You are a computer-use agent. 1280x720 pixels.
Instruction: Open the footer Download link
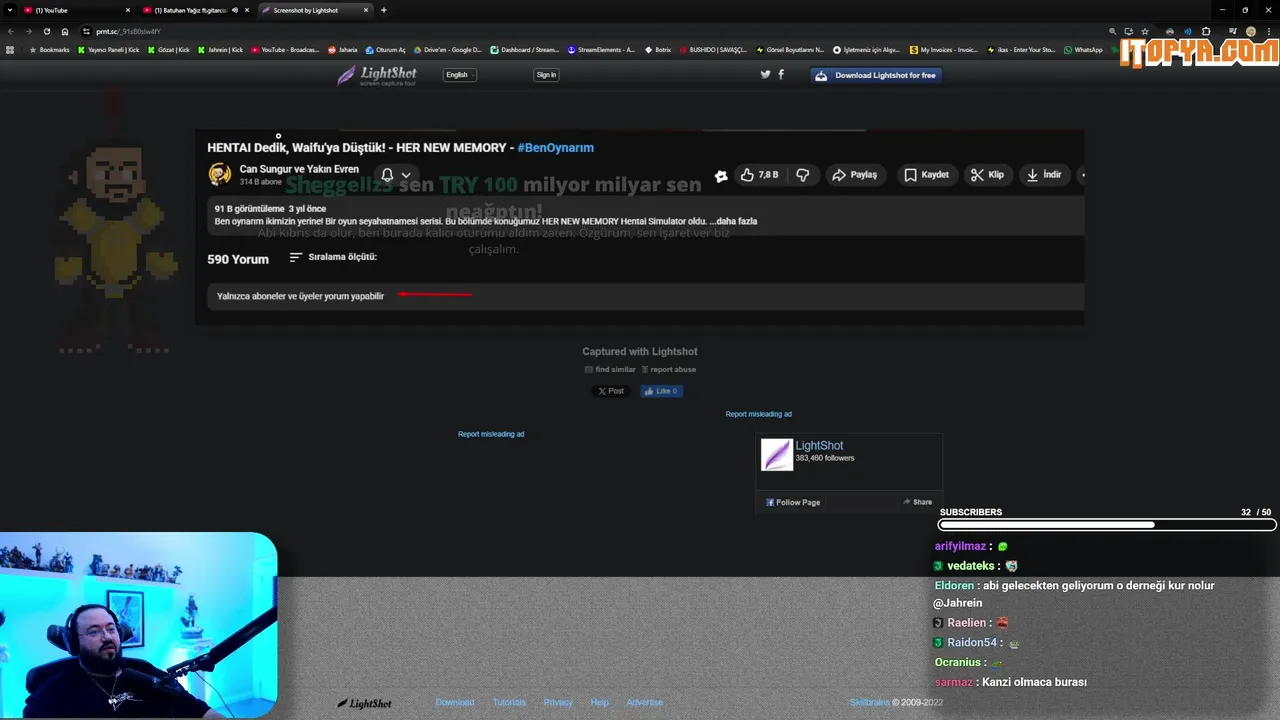coord(455,702)
